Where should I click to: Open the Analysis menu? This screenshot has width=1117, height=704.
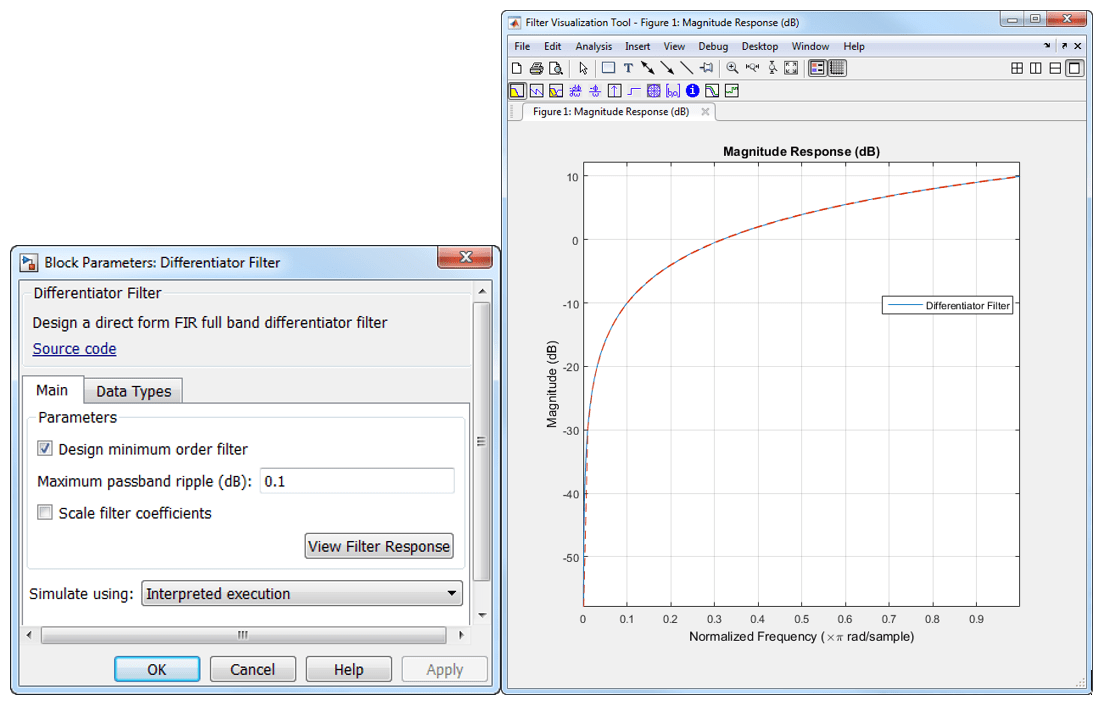(593, 46)
